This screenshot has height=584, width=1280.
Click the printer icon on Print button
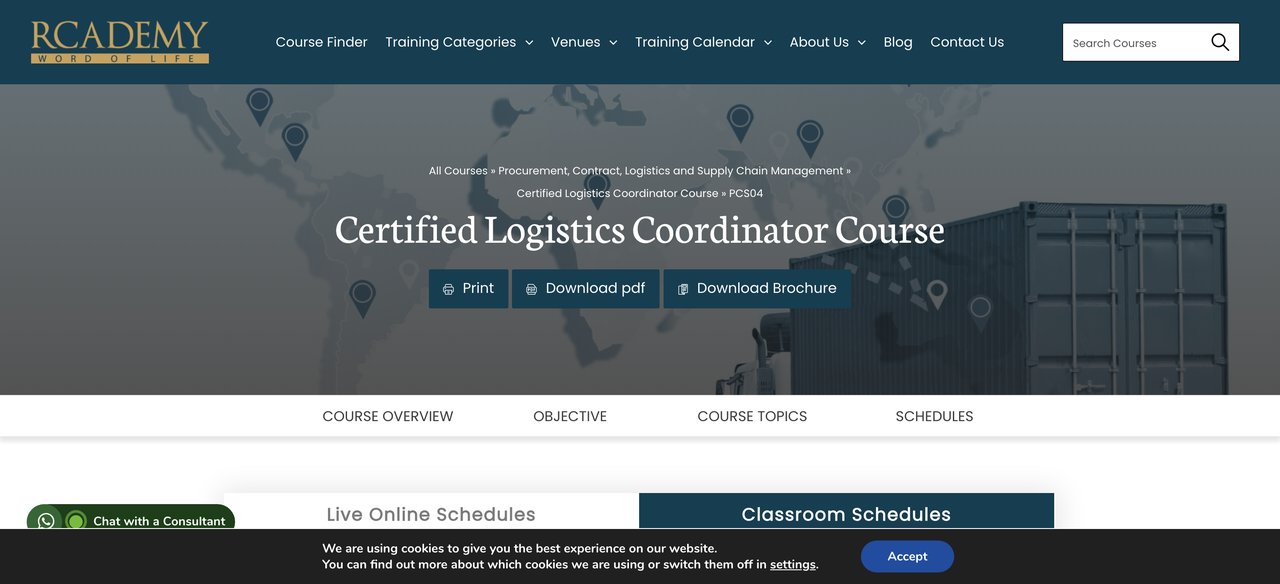coord(448,289)
